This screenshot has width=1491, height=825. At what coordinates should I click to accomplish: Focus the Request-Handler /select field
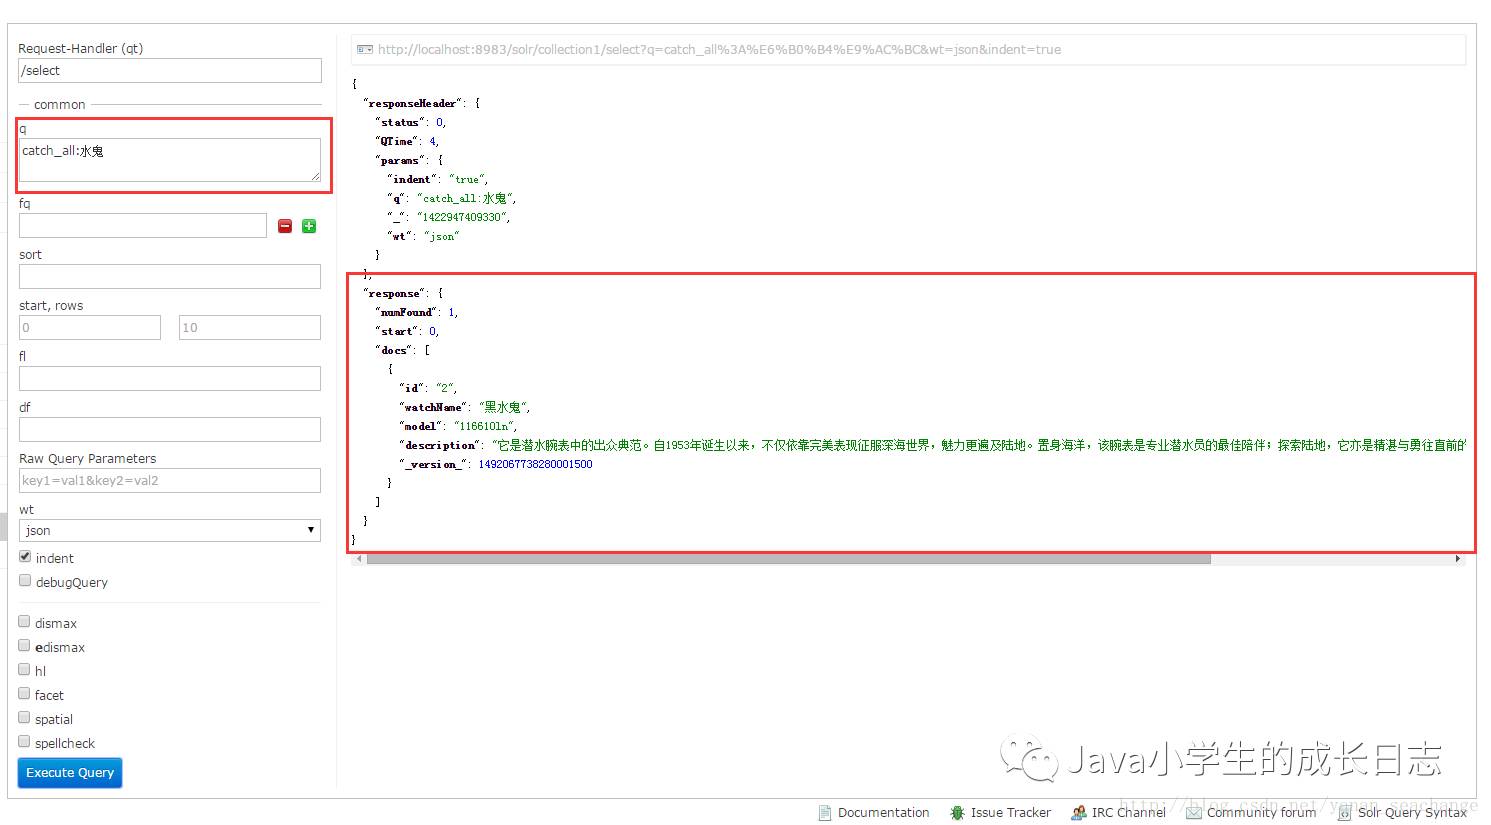pos(170,70)
